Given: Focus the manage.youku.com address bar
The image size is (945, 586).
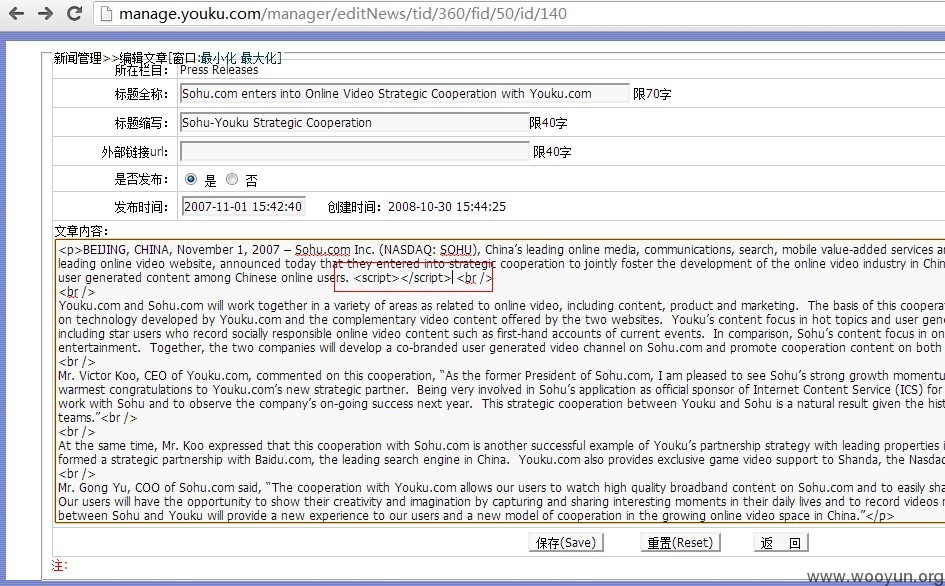Looking at the screenshot, I should [x=518, y=13].
